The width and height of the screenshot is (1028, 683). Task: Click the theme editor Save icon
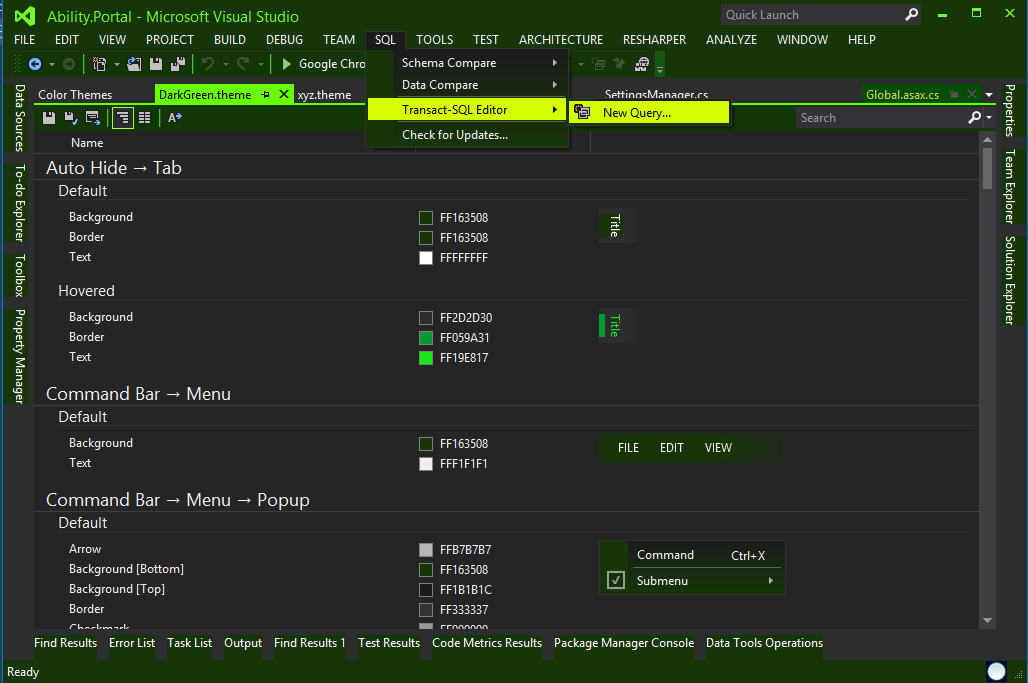click(x=49, y=117)
